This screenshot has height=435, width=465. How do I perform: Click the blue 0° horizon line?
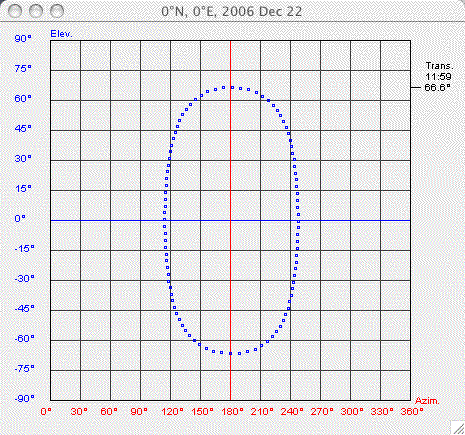click(230, 220)
